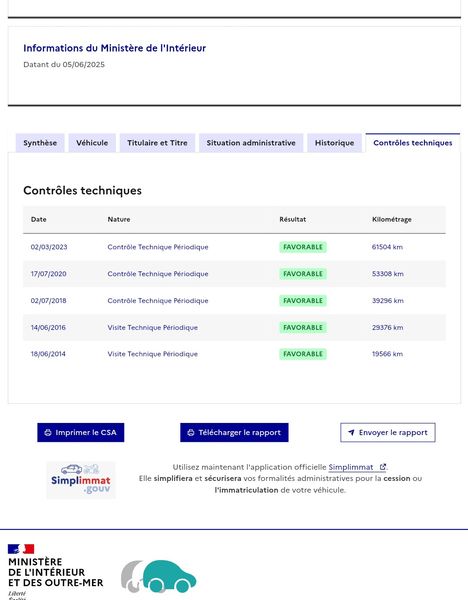Click Envoyer le rapport button
This screenshot has width=468, height=600.
[388, 432]
